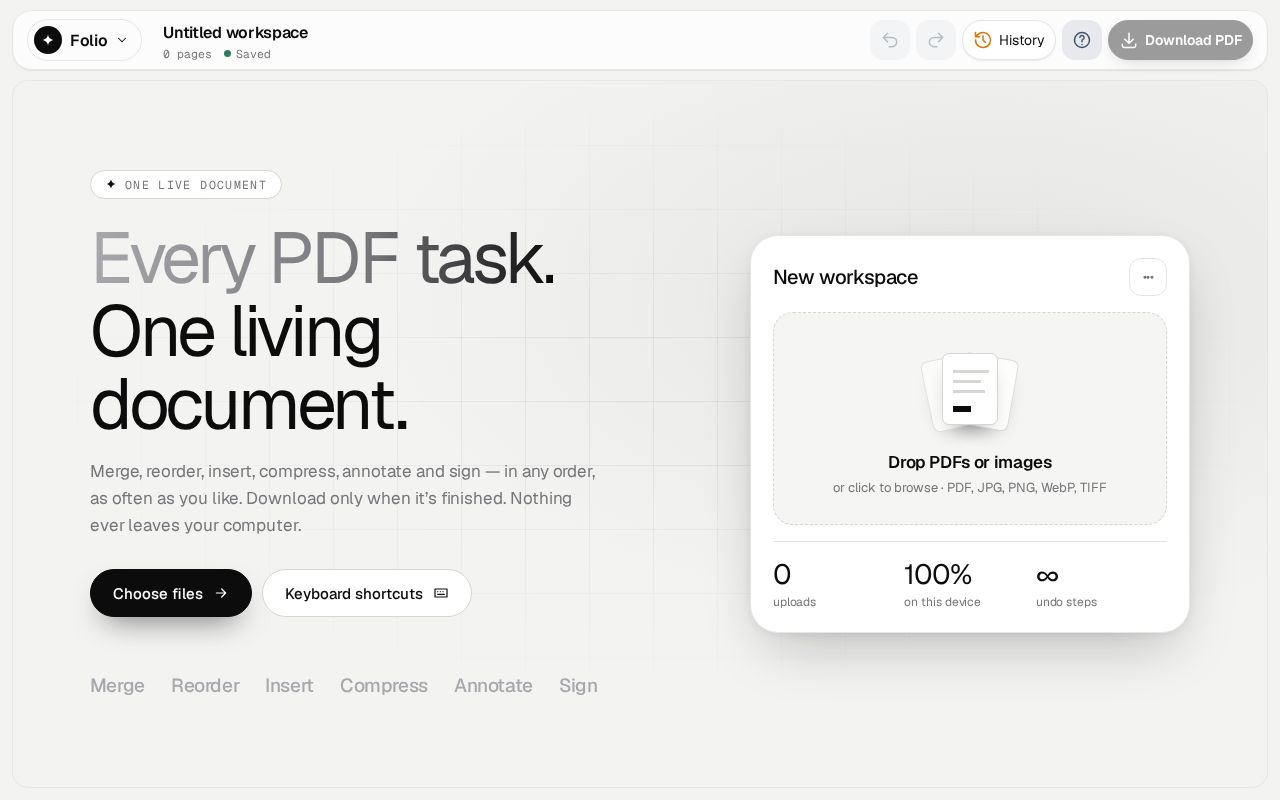Click the infinity undo steps statistic
The image size is (1280, 800).
(1066, 585)
